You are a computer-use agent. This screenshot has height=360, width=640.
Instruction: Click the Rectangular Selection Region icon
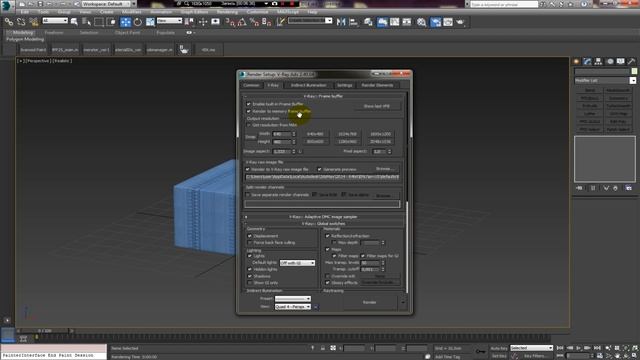coord(99,22)
